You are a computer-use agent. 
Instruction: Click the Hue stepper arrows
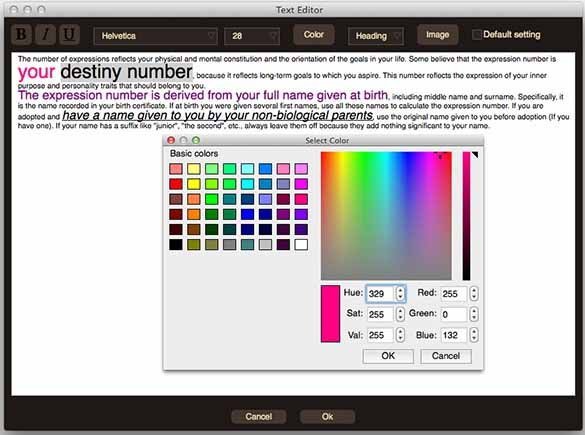coord(400,293)
